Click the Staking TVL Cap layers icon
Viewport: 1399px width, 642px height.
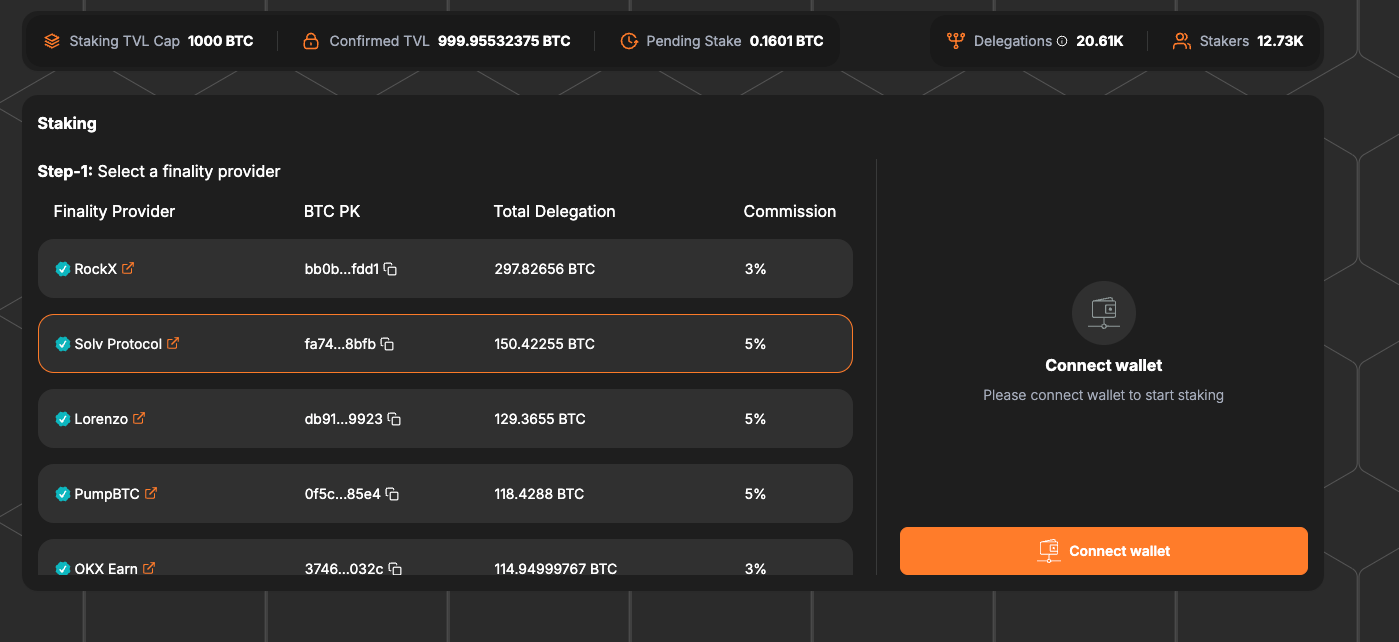pyautogui.click(x=52, y=41)
